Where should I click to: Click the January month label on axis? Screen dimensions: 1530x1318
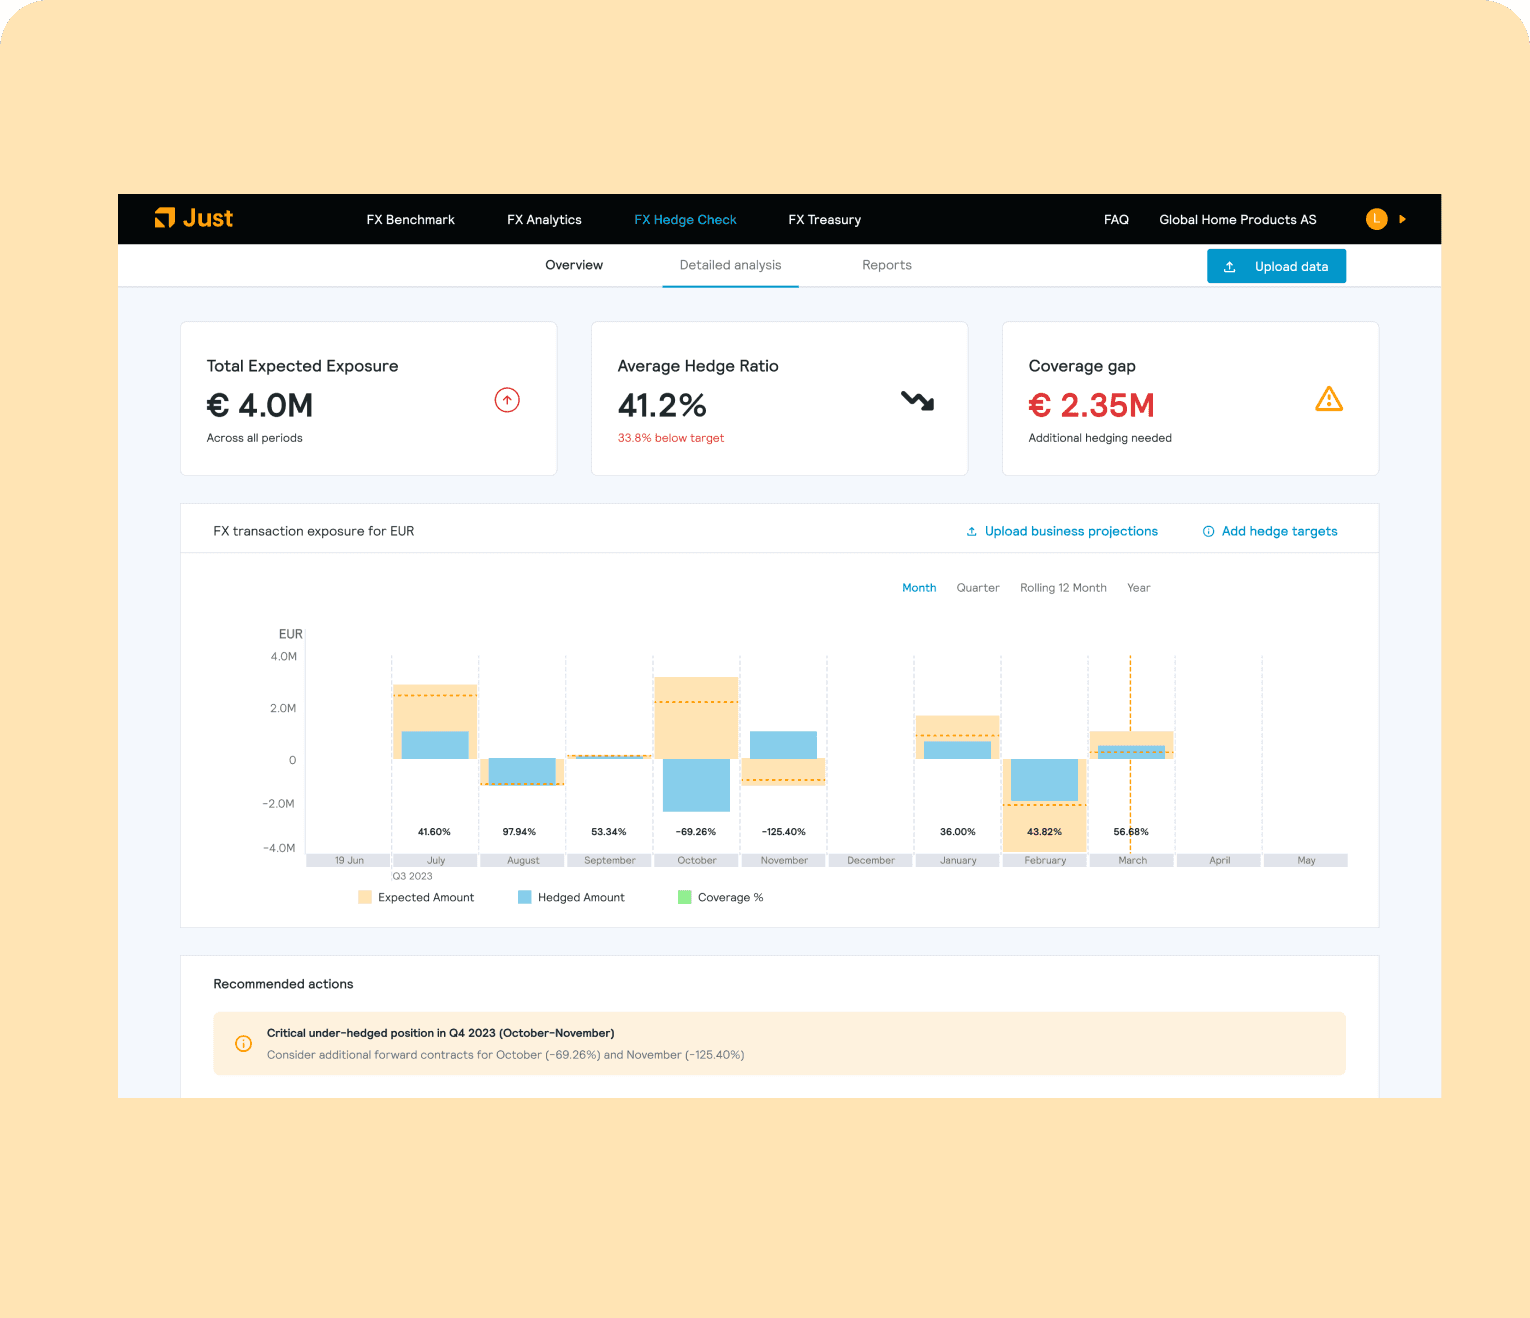(958, 860)
